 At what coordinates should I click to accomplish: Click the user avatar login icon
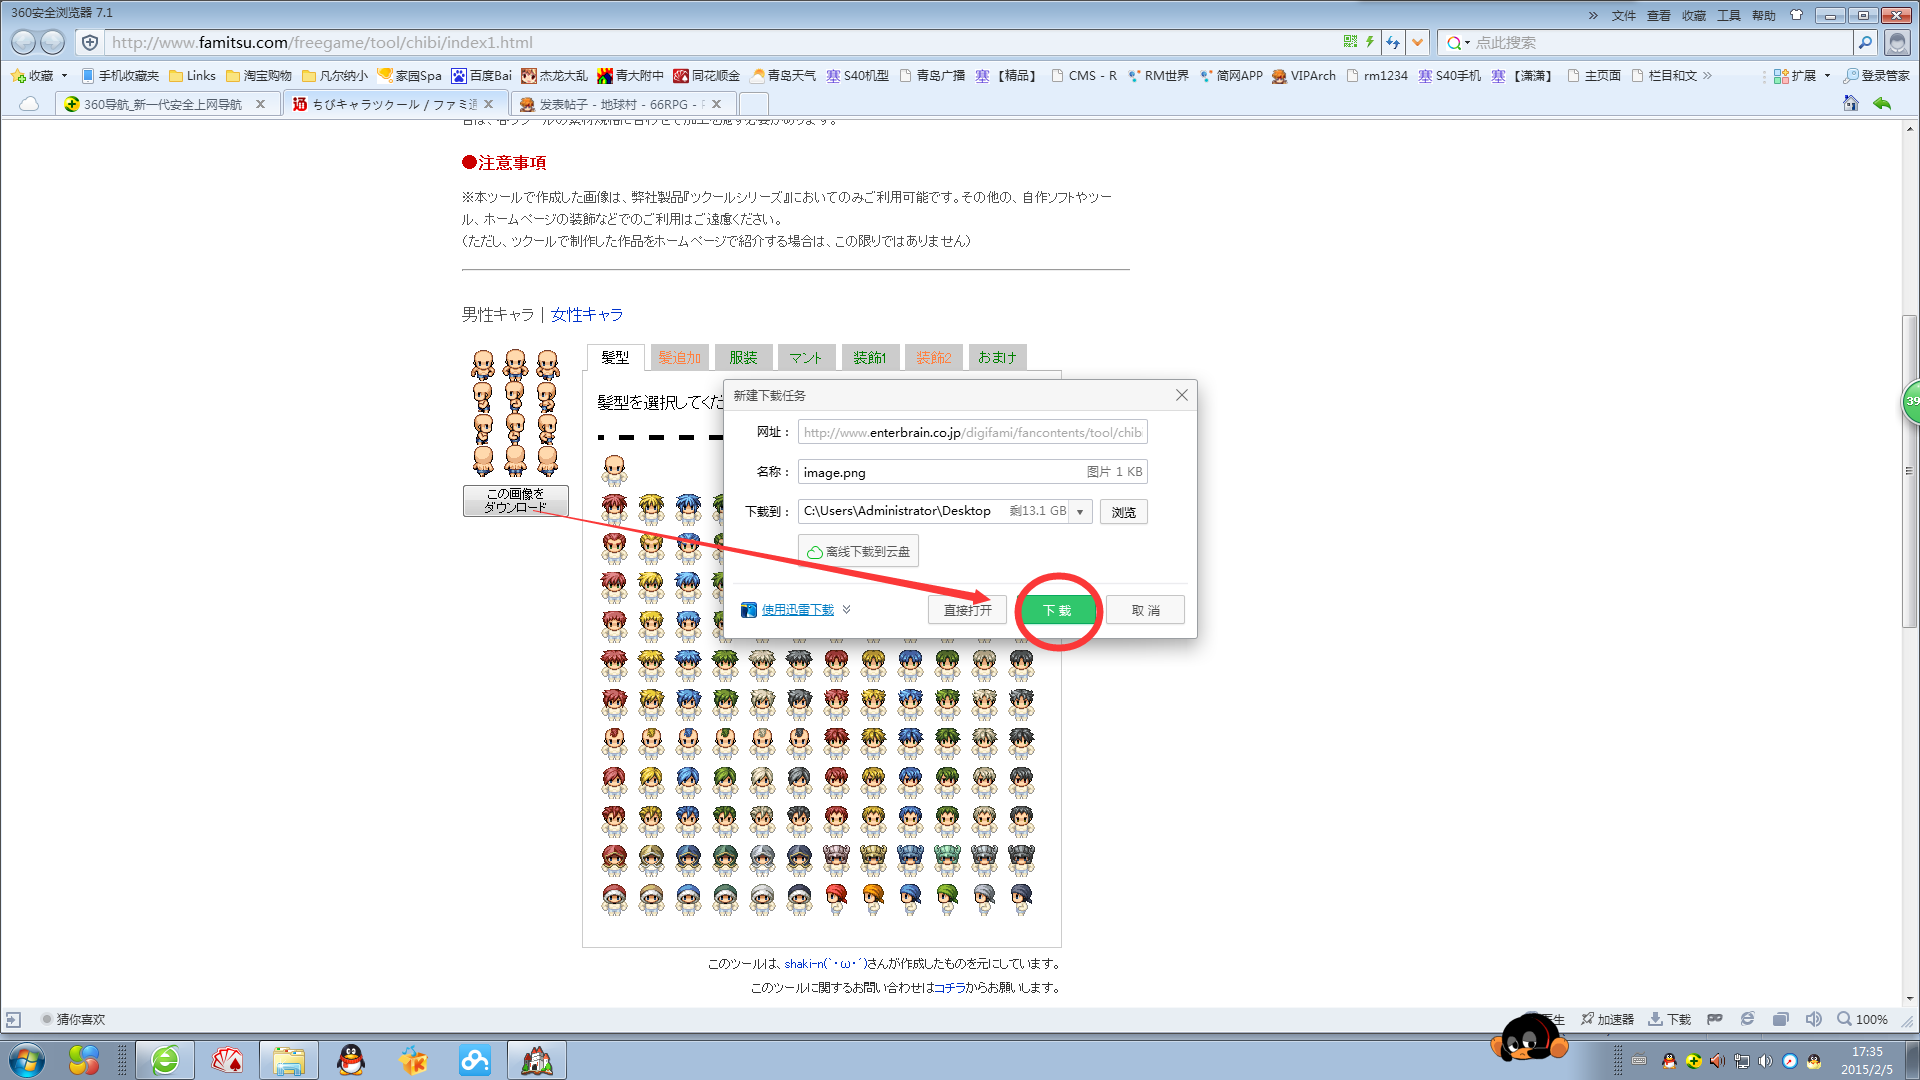click(1897, 42)
